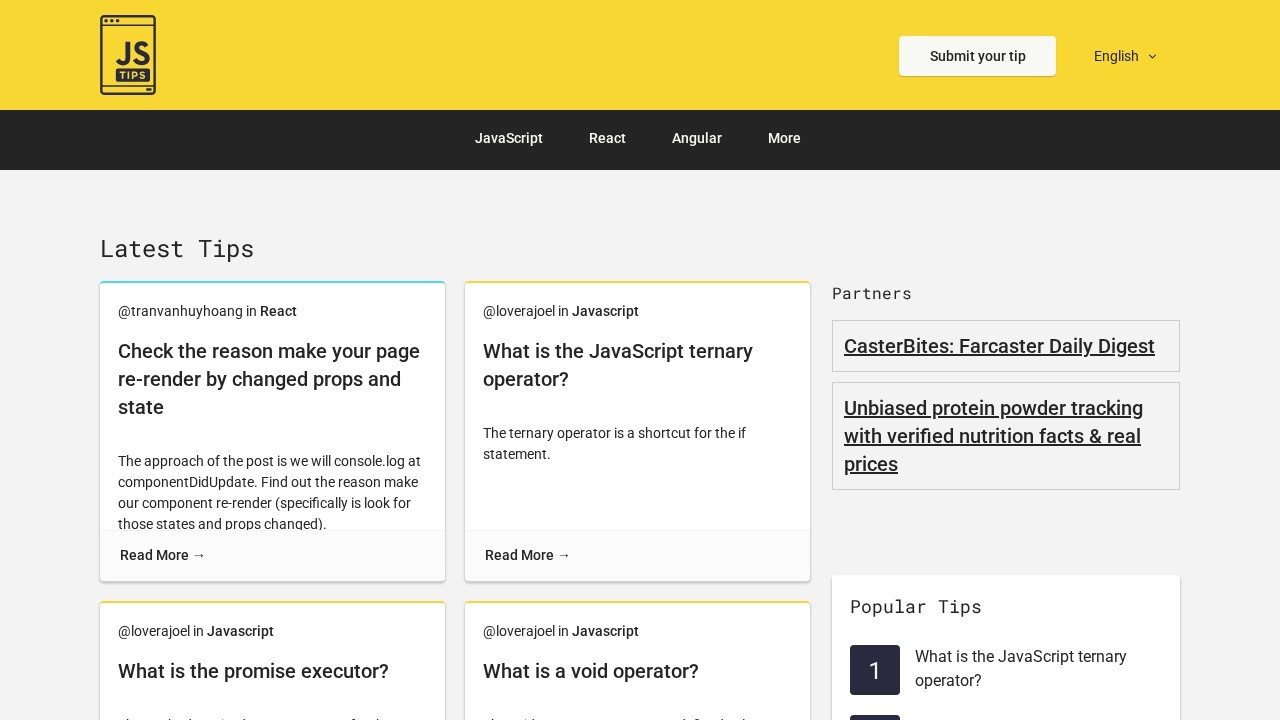The height and width of the screenshot is (720, 1280).
Task: Click Read More on the re-render tip
Action: point(162,555)
